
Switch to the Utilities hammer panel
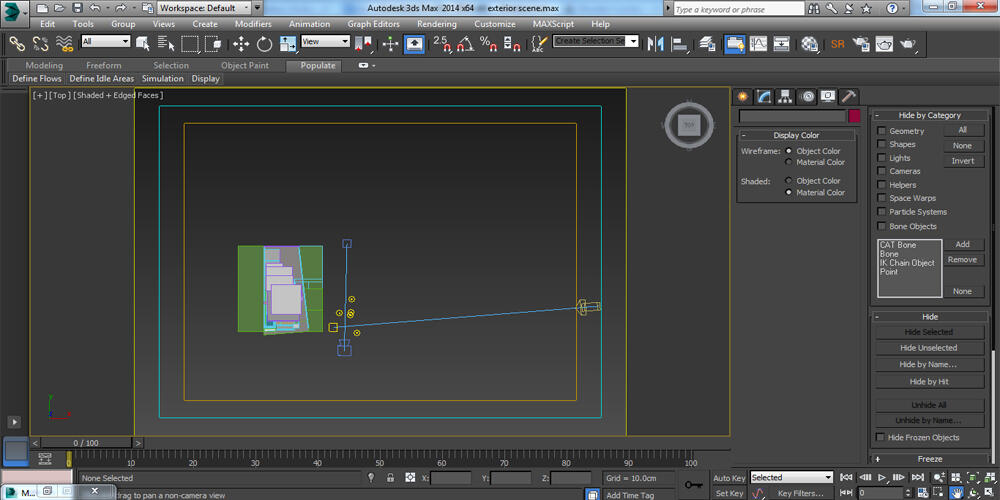point(848,97)
